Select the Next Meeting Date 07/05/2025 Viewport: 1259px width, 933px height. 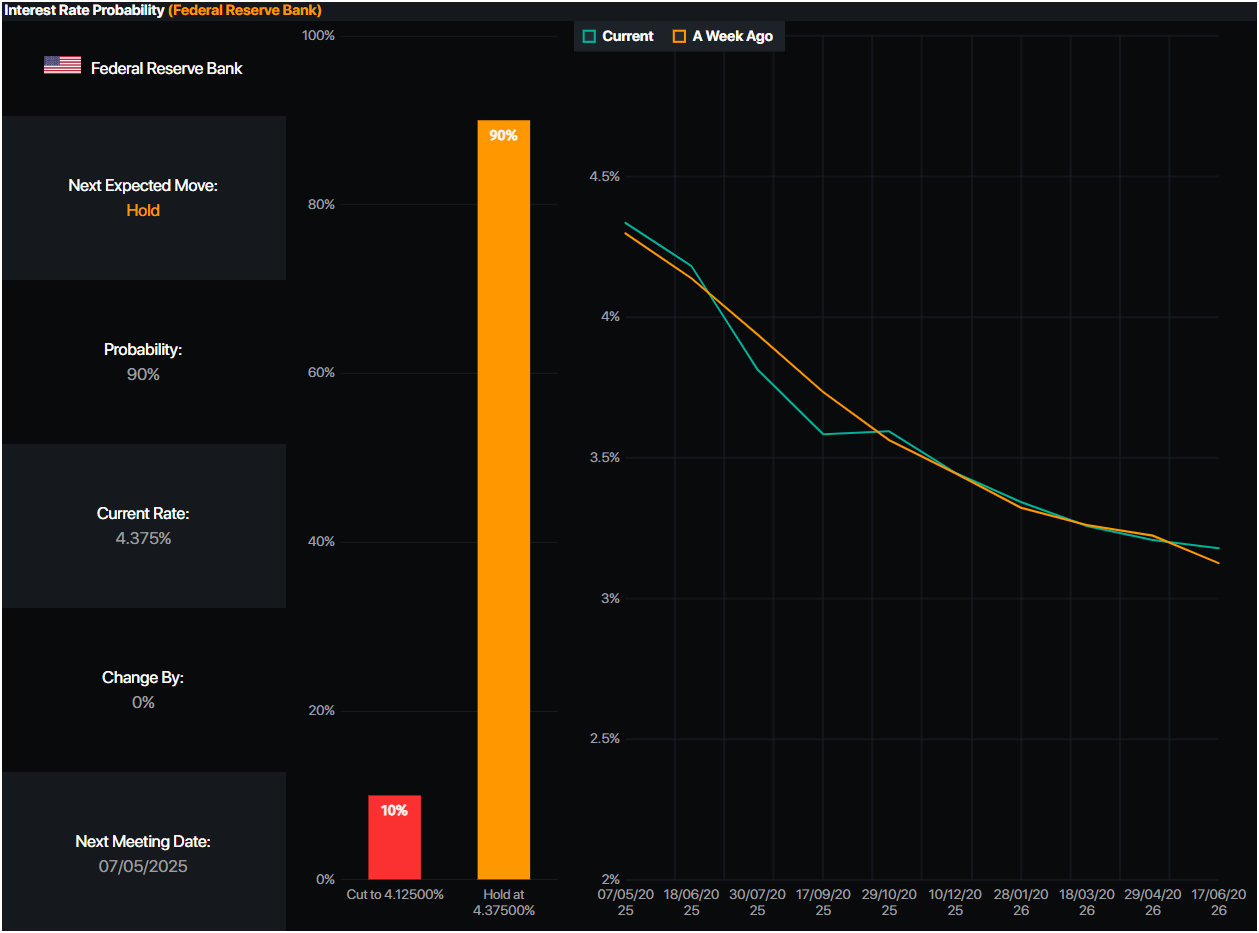click(143, 866)
